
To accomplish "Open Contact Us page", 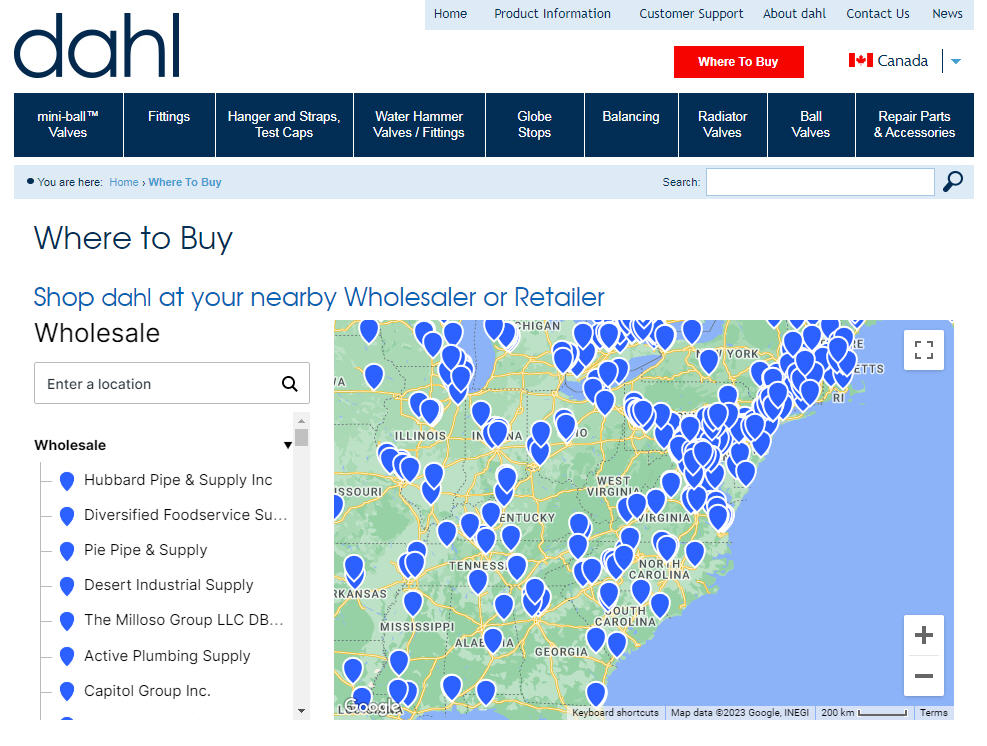I will (x=877, y=14).
